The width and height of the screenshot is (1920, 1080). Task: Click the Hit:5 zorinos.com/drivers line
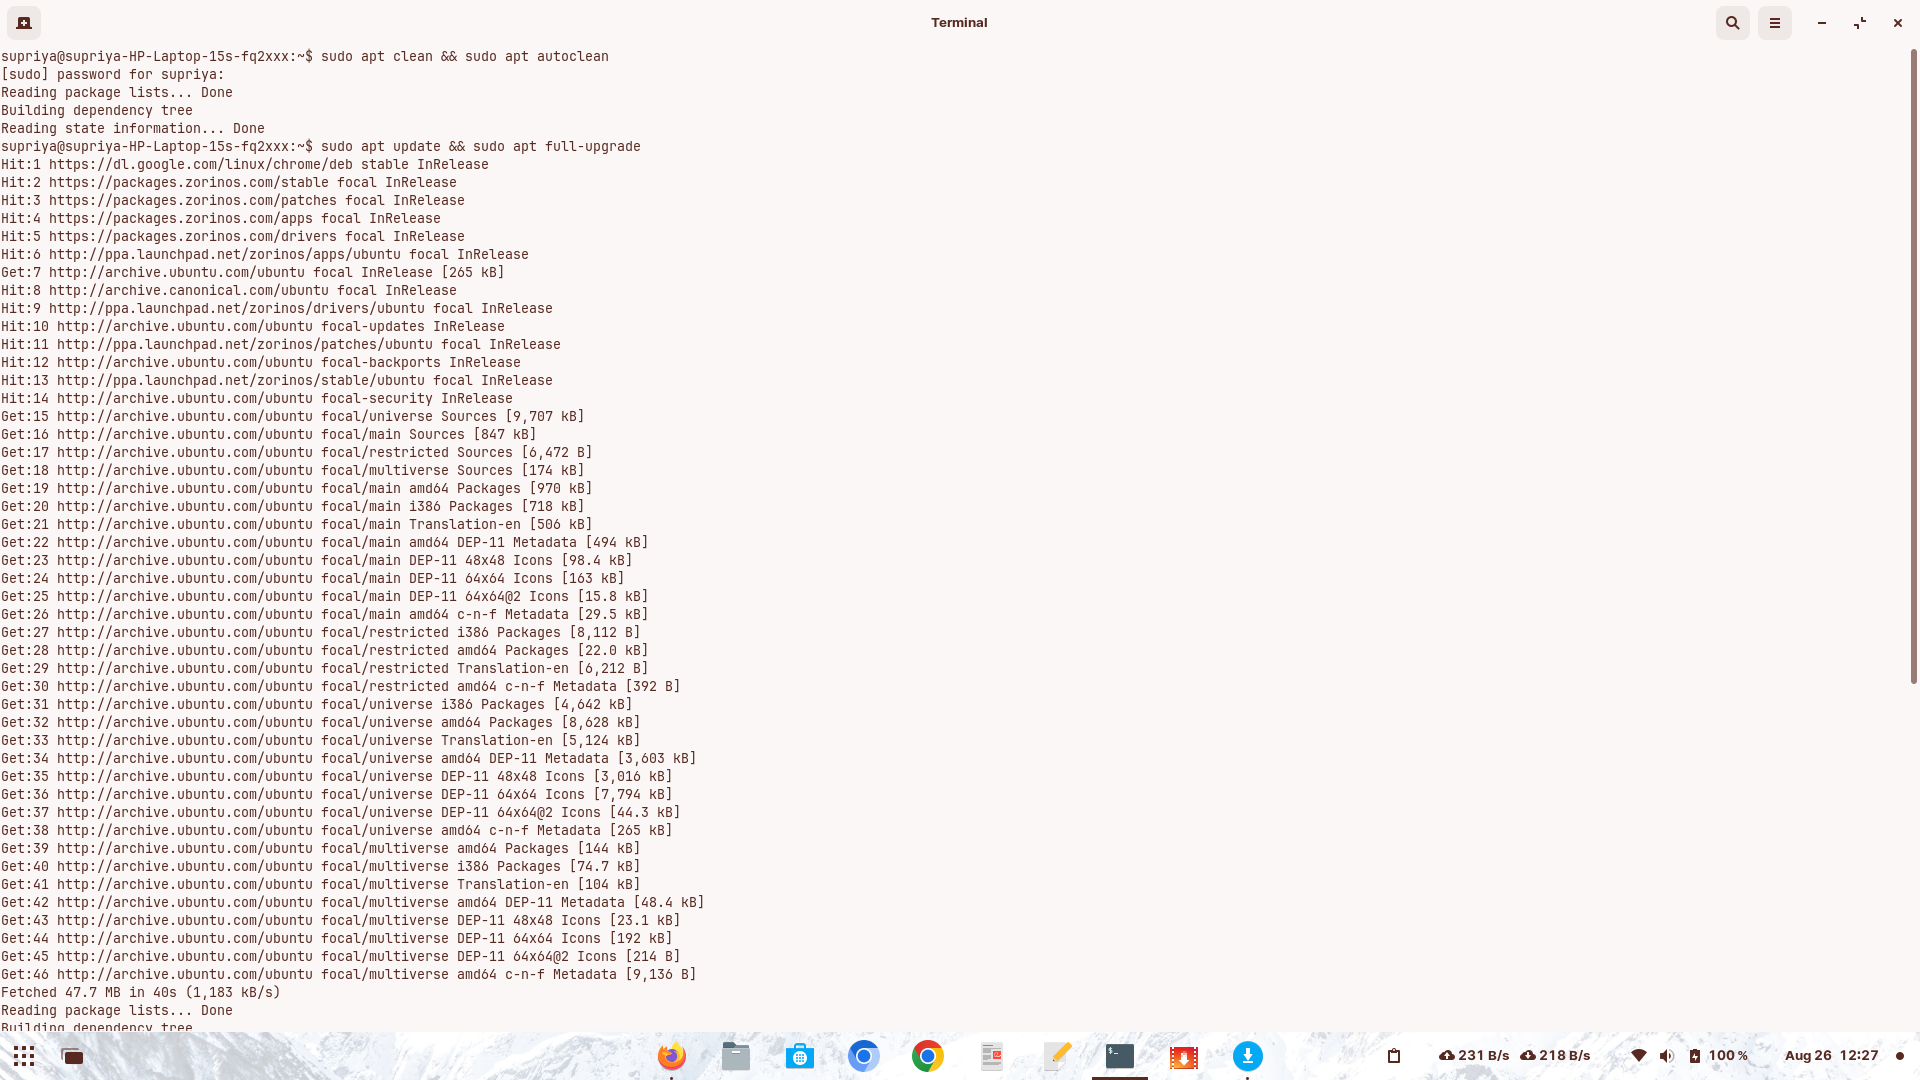(x=233, y=237)
